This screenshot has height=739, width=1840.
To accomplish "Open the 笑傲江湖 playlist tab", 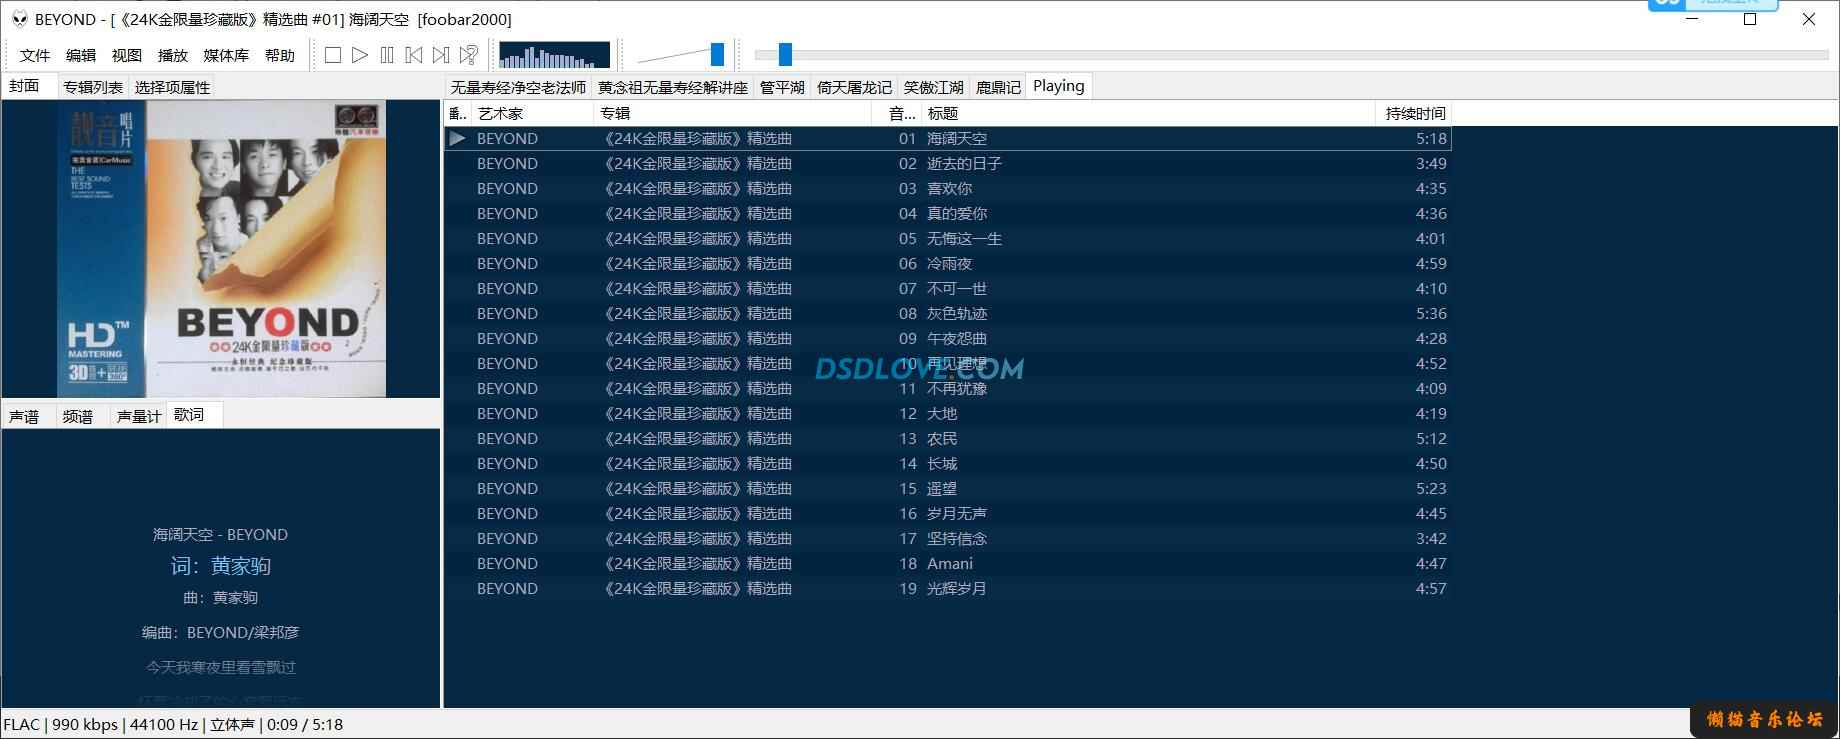I will coord(934,87).
